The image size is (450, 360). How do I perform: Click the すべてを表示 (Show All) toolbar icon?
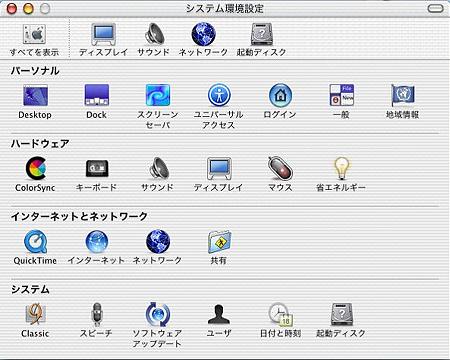coord(34,34)
